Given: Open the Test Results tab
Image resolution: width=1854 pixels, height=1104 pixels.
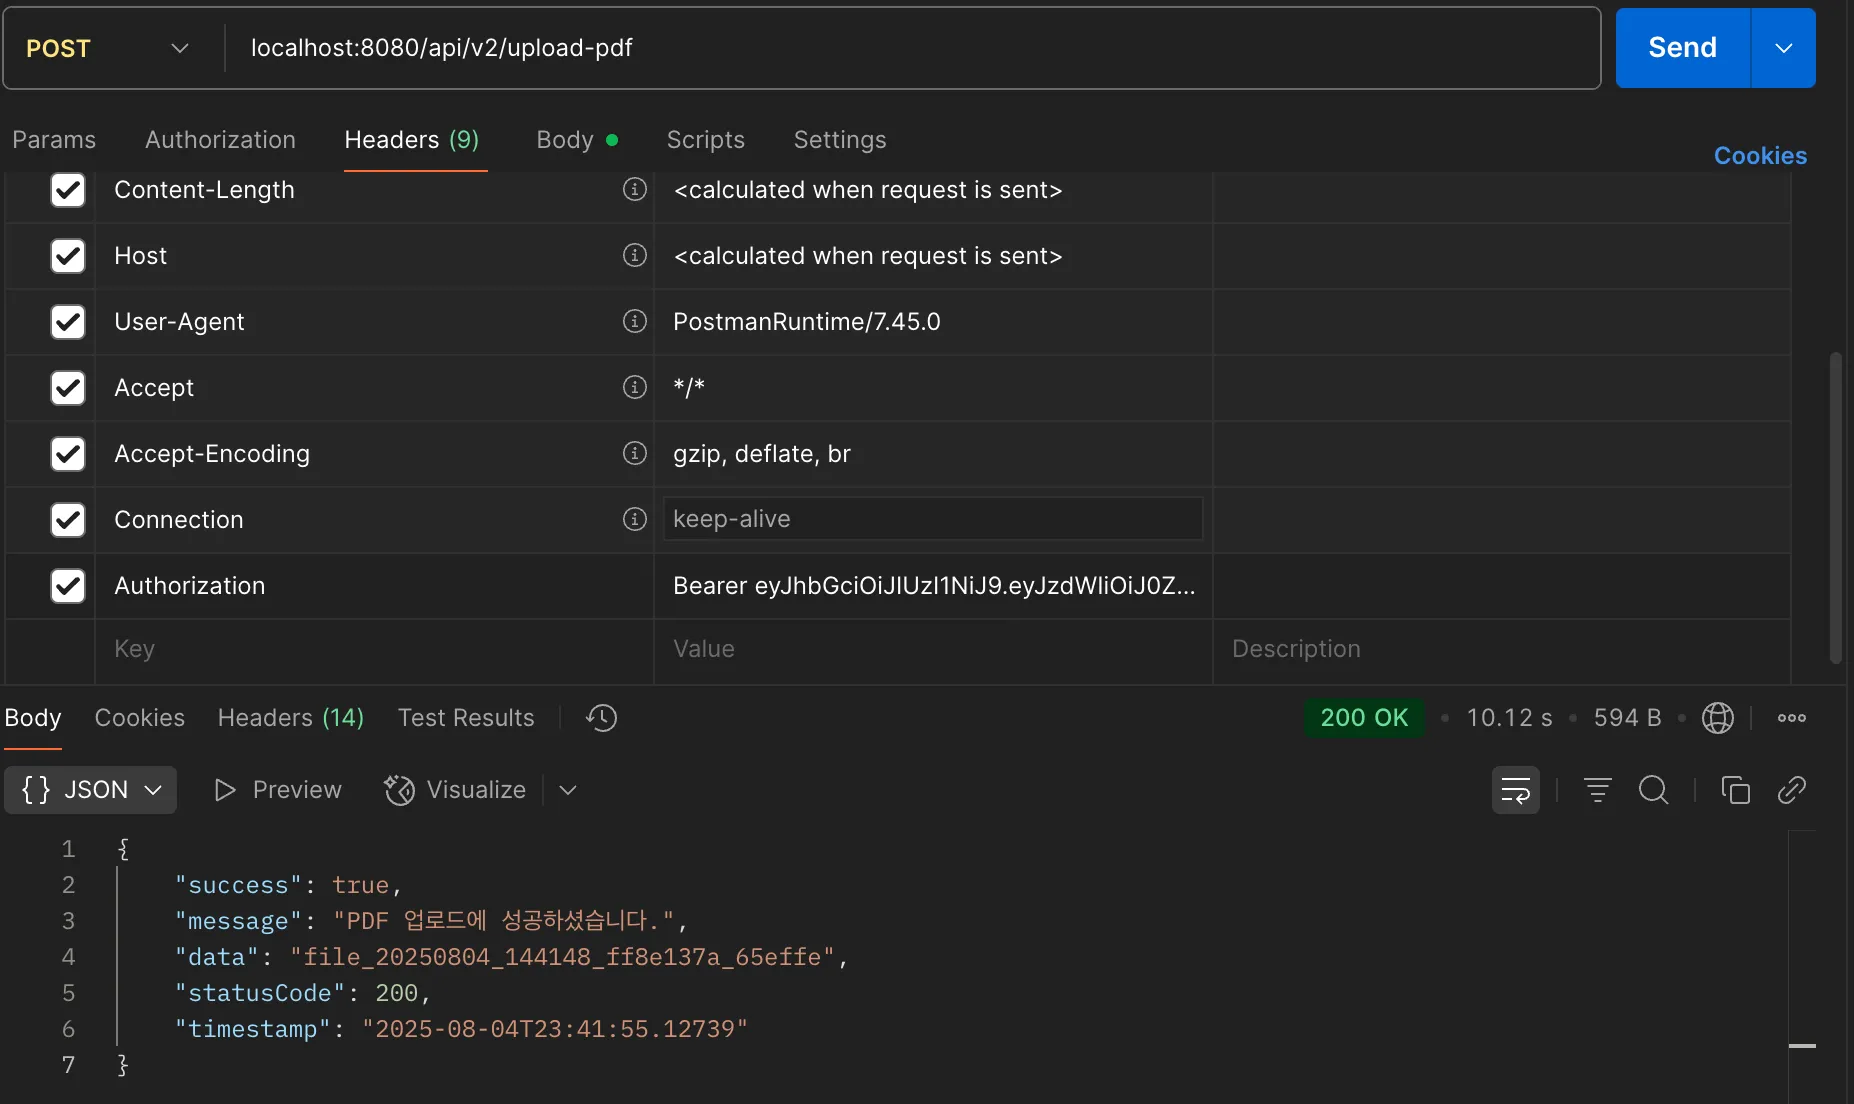Looking at the screenshot, I should (x=466, y=718).
